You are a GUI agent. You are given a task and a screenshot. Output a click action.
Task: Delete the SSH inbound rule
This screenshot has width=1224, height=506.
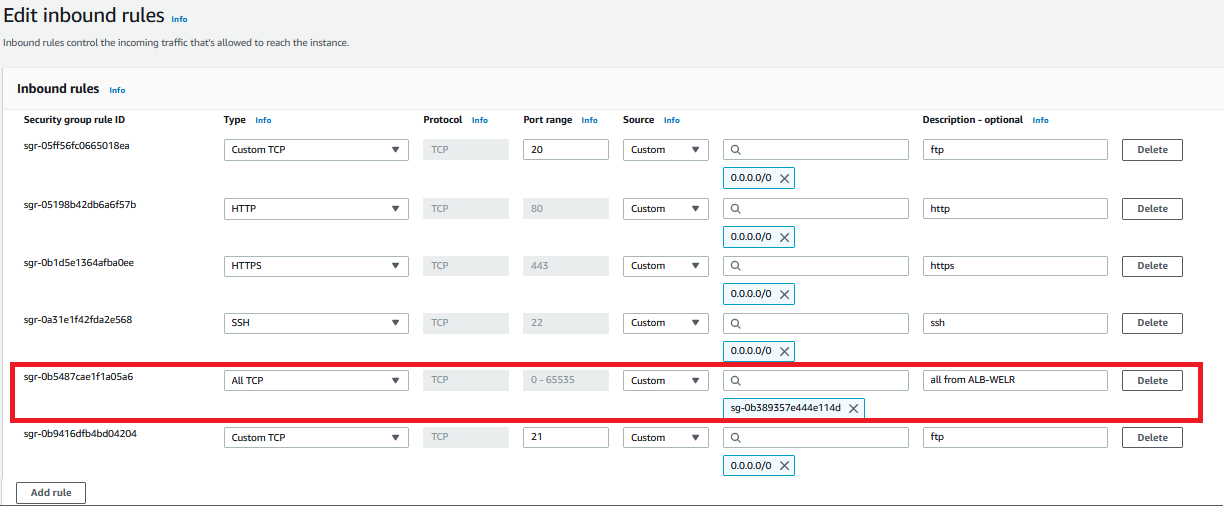[x=1152, y=323]
